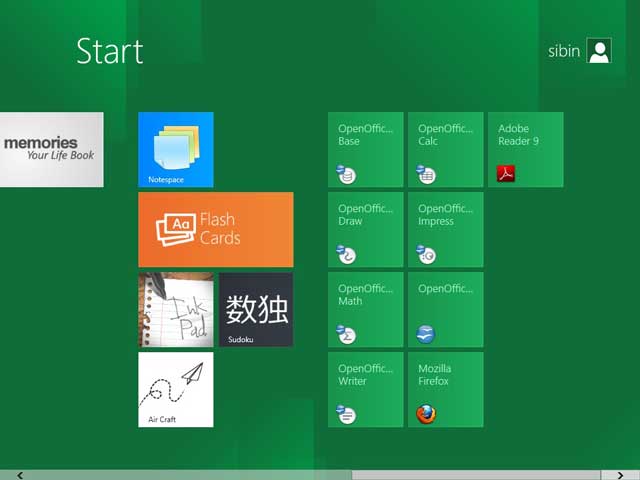Open the Notespace app tile

click(176, 149)
